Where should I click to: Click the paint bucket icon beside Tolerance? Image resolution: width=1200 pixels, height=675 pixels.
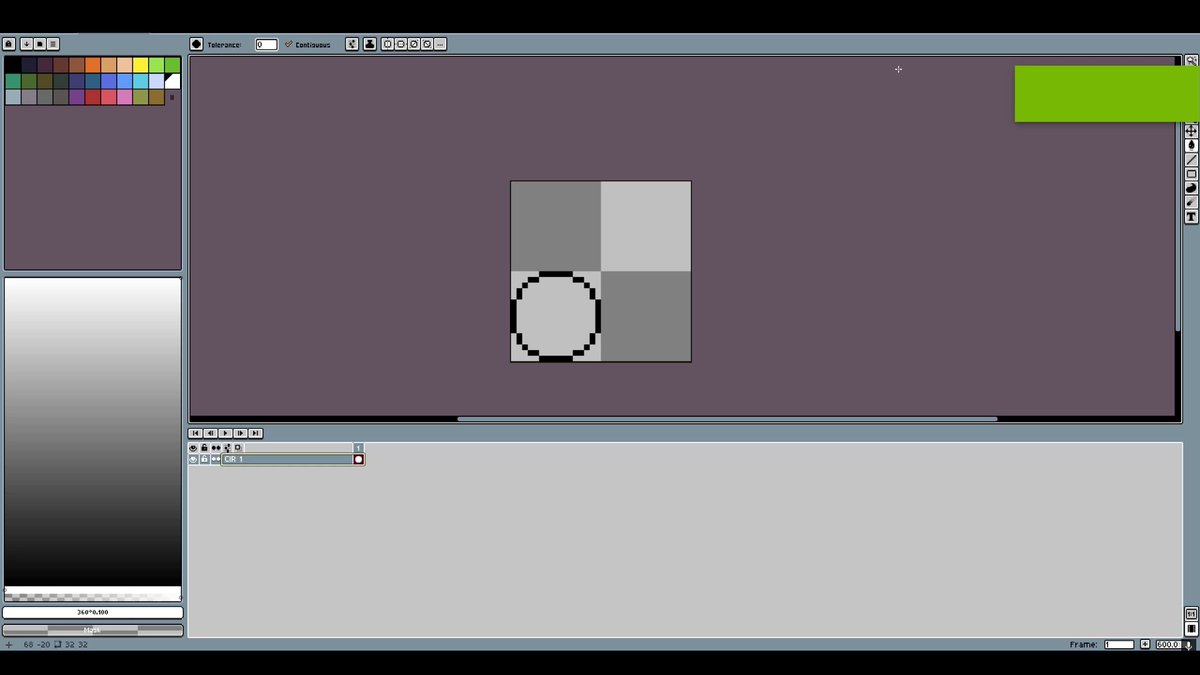pyautogui.click(x=196, y=44)
